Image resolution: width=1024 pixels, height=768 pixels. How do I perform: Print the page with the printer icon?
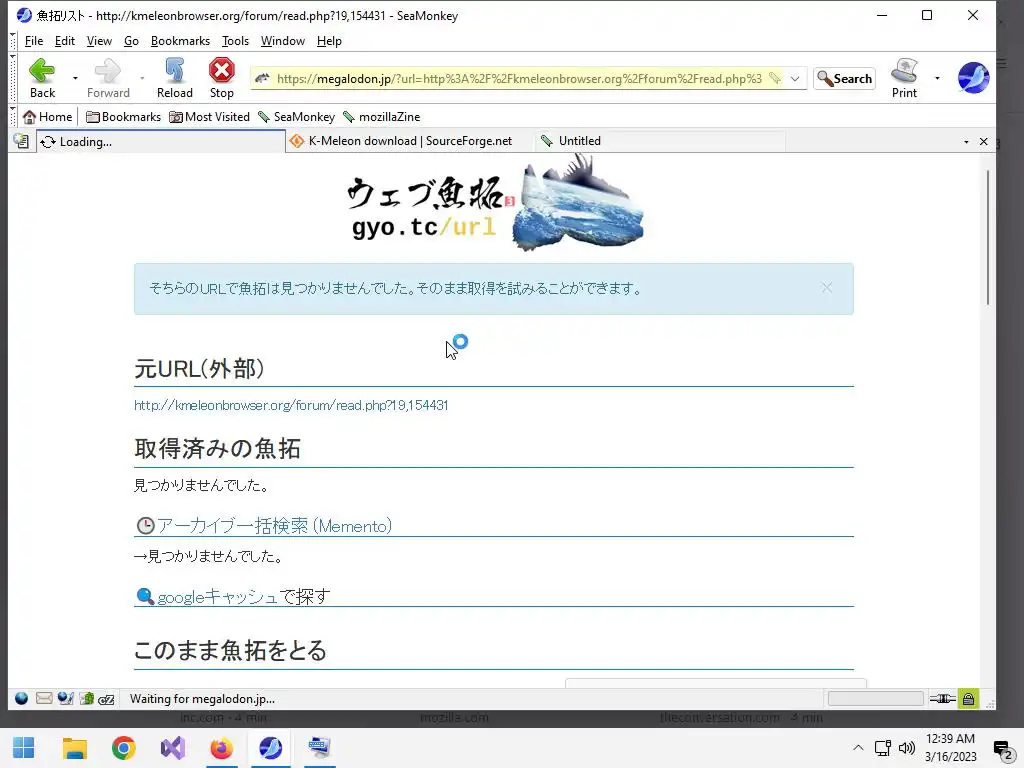coord(904,78)
